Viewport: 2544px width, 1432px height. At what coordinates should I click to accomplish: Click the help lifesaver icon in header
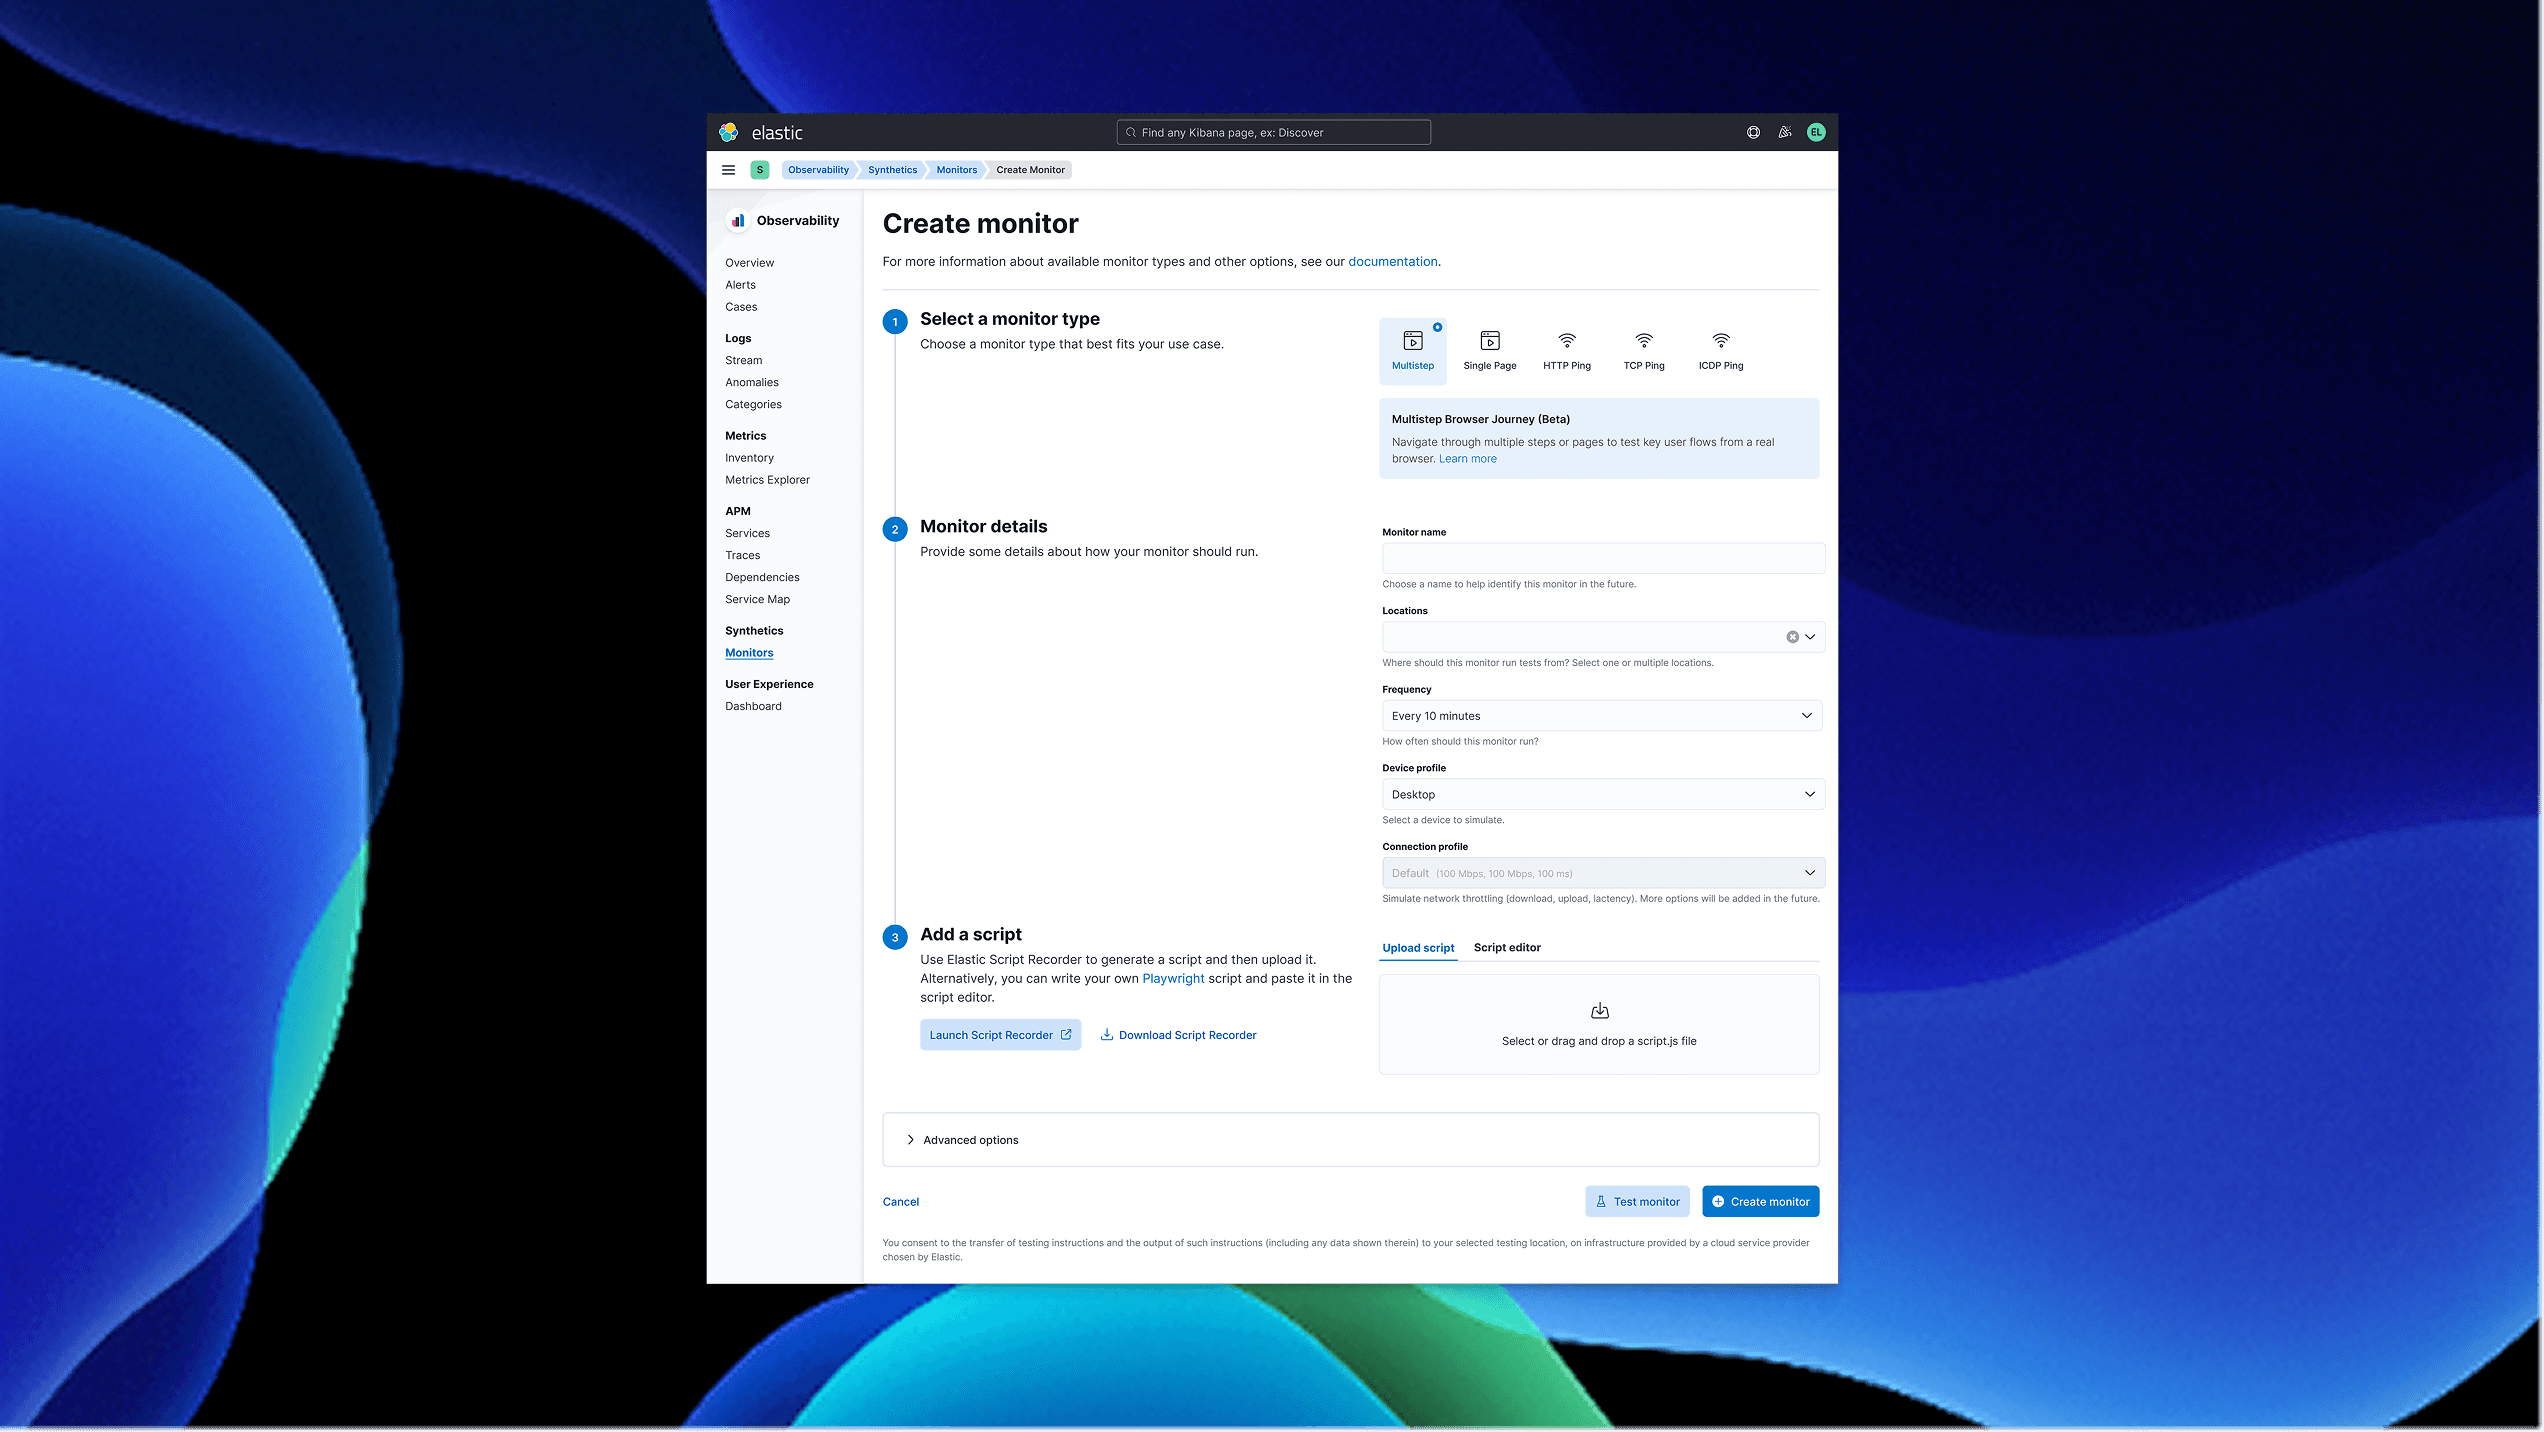coord(1753,132)
